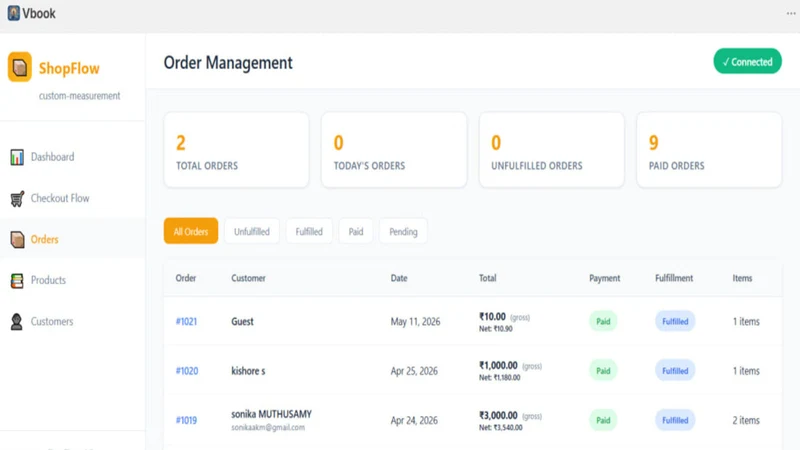Filter orders by Fulfilled tab

pyautogui.click(x=309, y=231)
